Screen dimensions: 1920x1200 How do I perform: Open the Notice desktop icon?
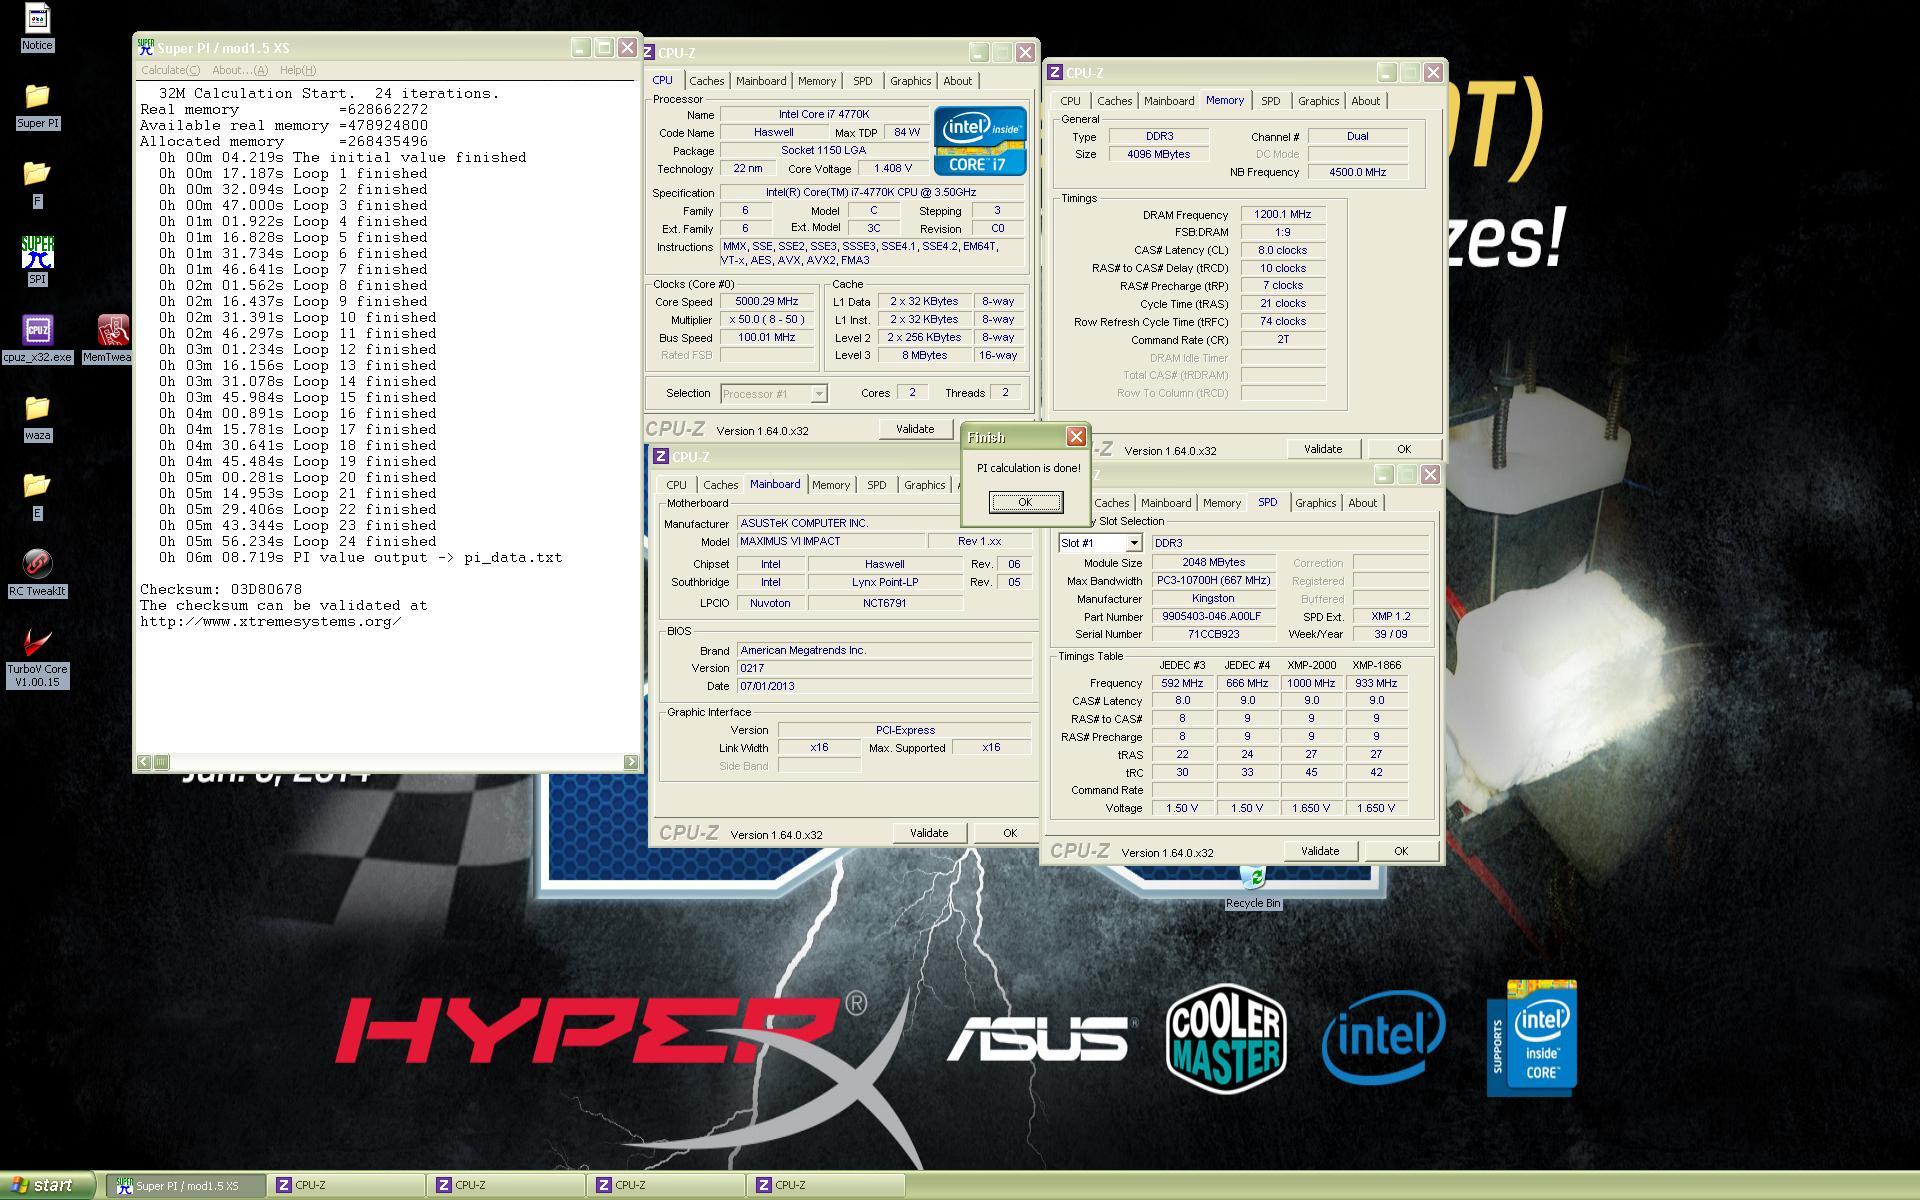37,27
